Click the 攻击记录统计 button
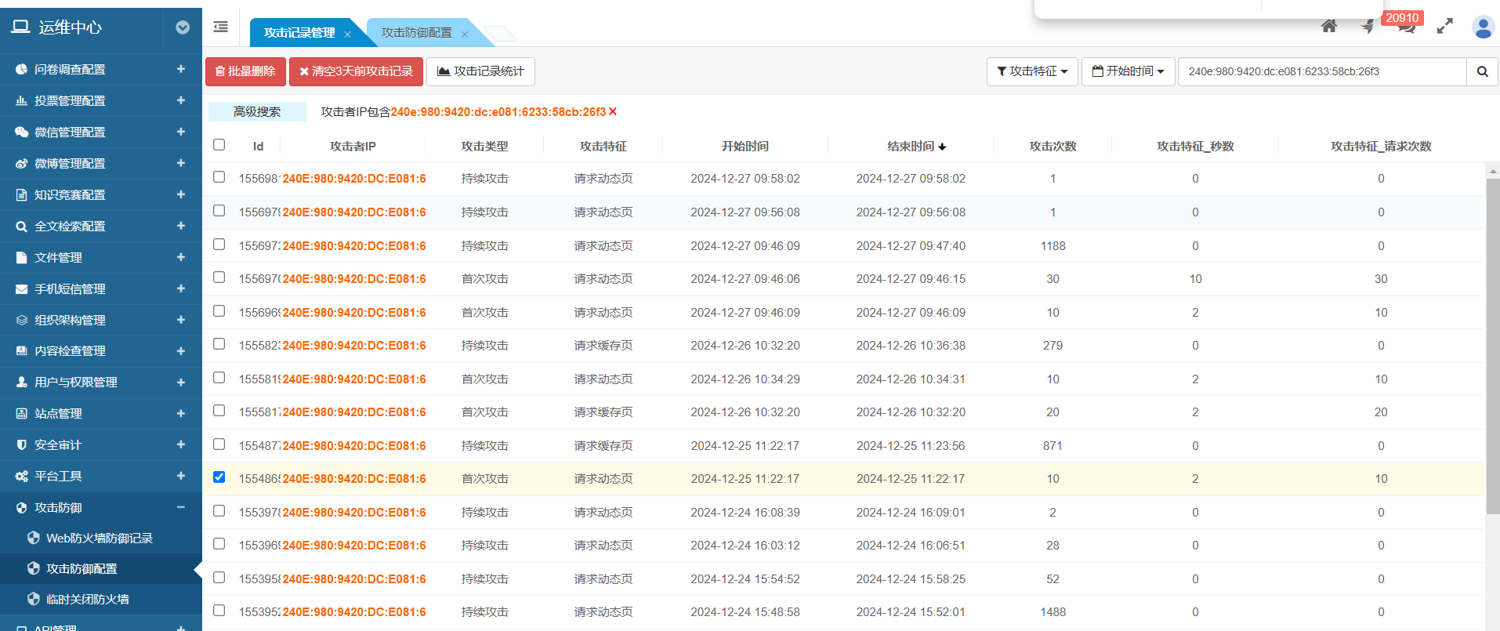Viewport: 1500px width, 631px height. (x=480, y=72)
